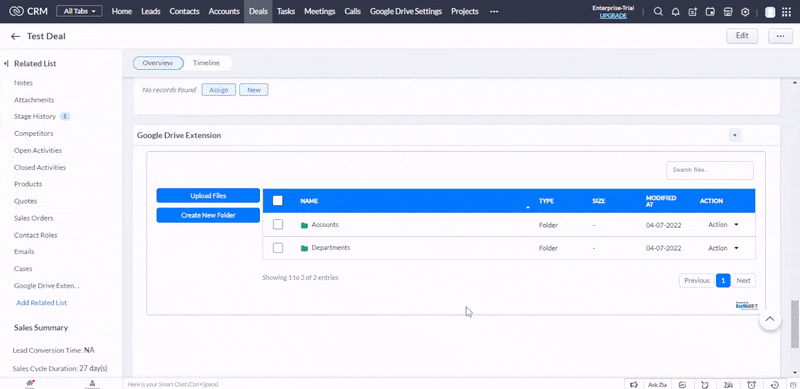Click the Assign button
Screen dimensions: 800x389
pyautogui.click(x=218, y=90)
